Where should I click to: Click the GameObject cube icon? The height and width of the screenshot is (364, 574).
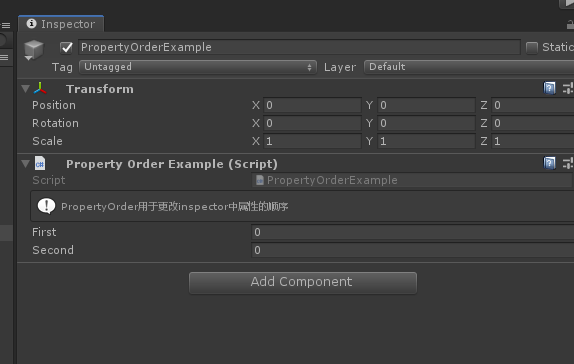(34, 49)
